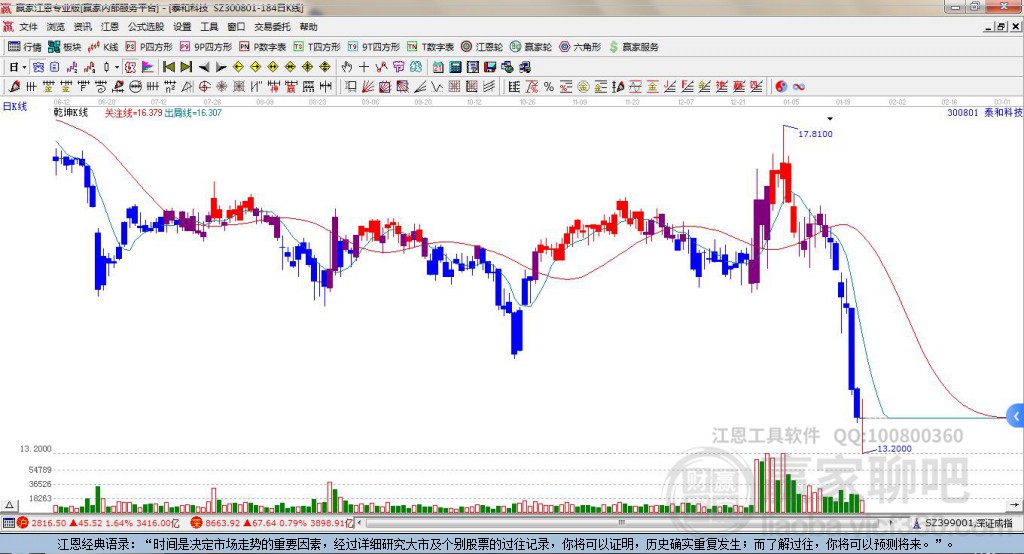1024x554 pixels.
Task: Click the 深 Shenzhen index status icon
Action: tap(196, 523)
